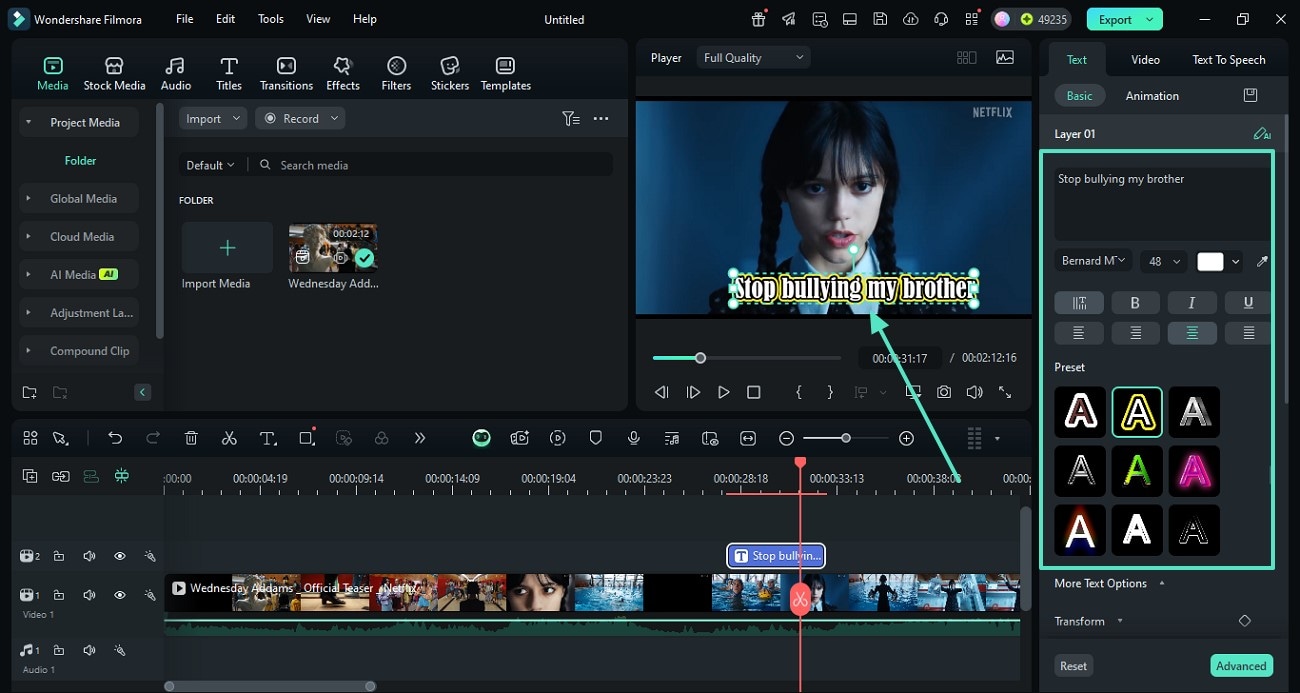Split clip with the scissors tool
Viewport: 1300px width, 693px height.
point(229,438)
